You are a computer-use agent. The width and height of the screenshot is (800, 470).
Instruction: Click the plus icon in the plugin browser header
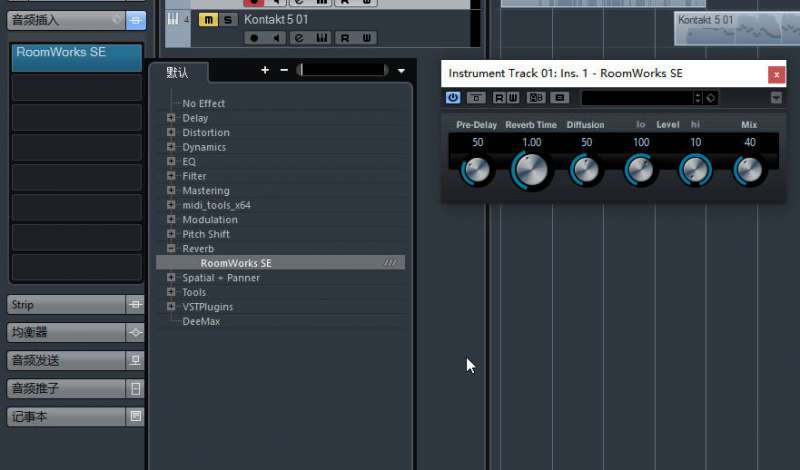(265, 70)
